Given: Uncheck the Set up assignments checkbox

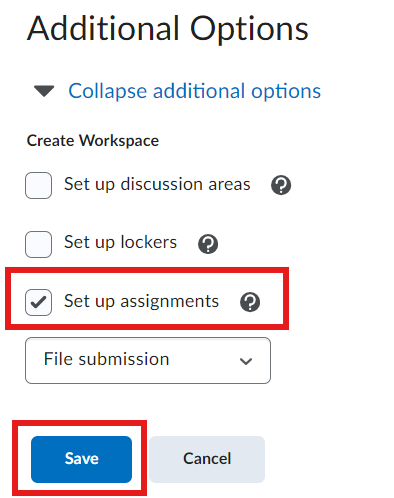Looking at the screenshot, I should [x=38, y=302].
